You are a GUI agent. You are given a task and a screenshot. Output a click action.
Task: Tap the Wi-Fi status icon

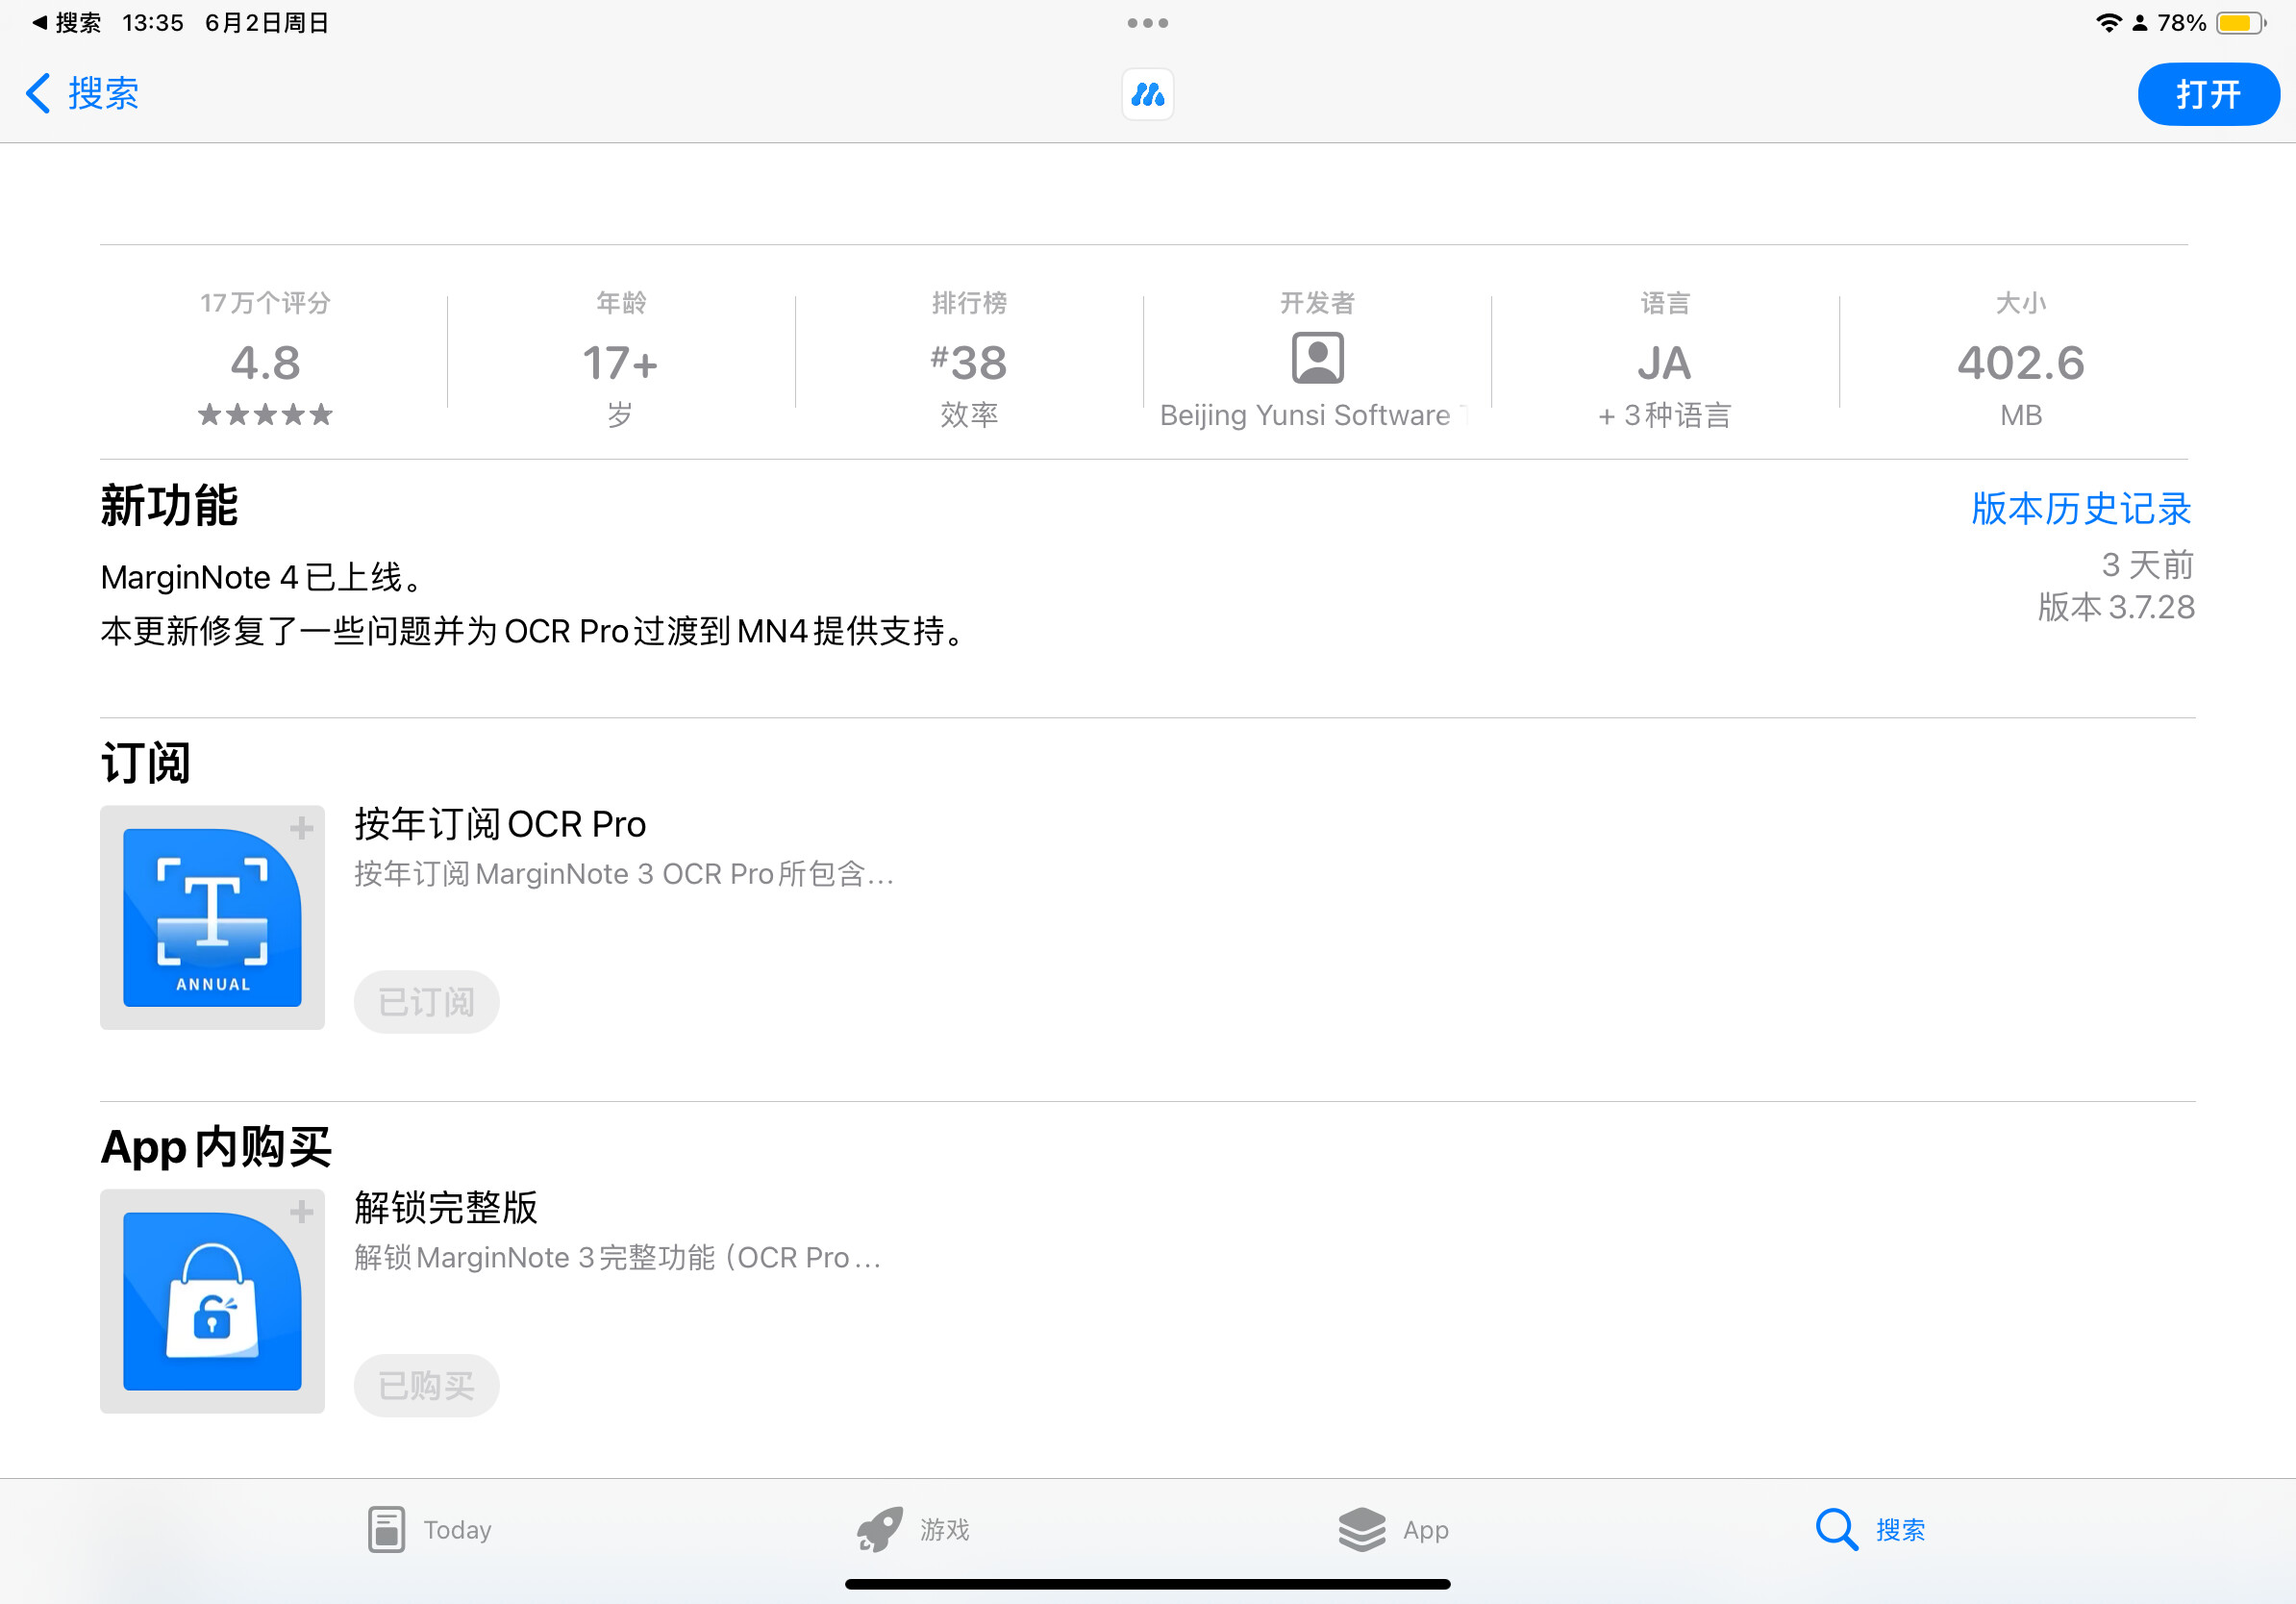[2109, 21]
